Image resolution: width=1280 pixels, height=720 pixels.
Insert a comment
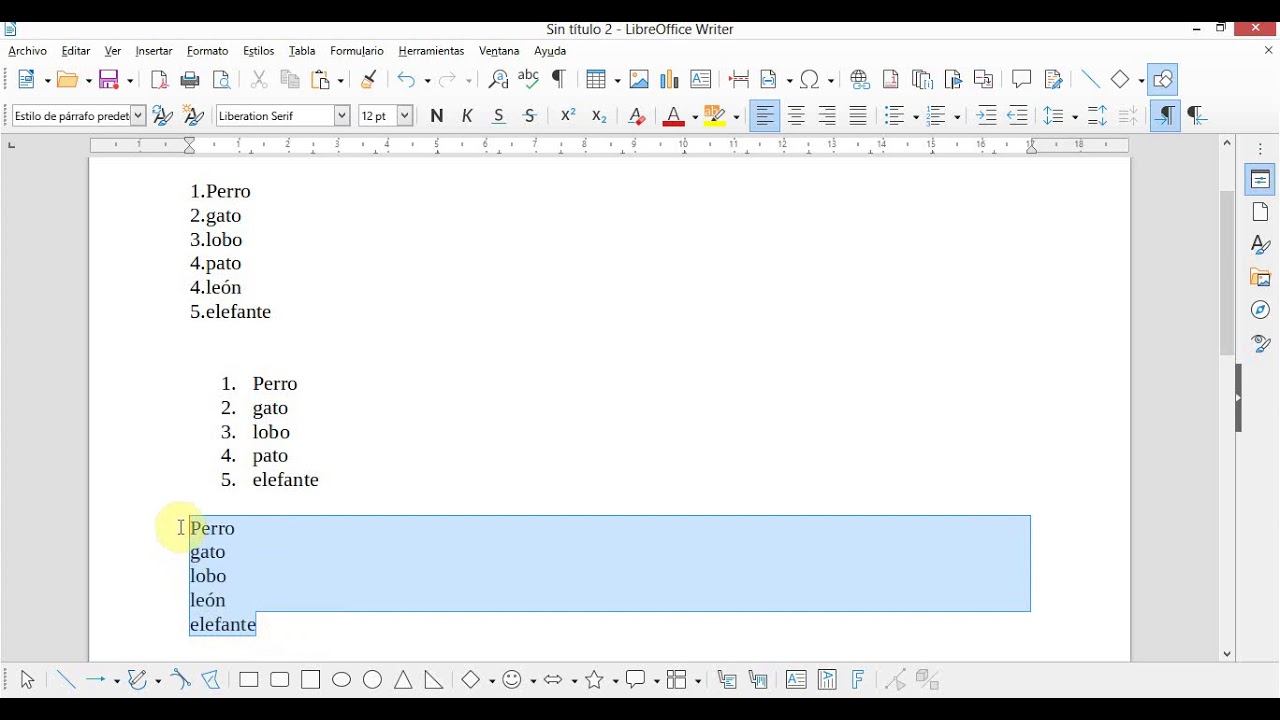click(1021, 80)
